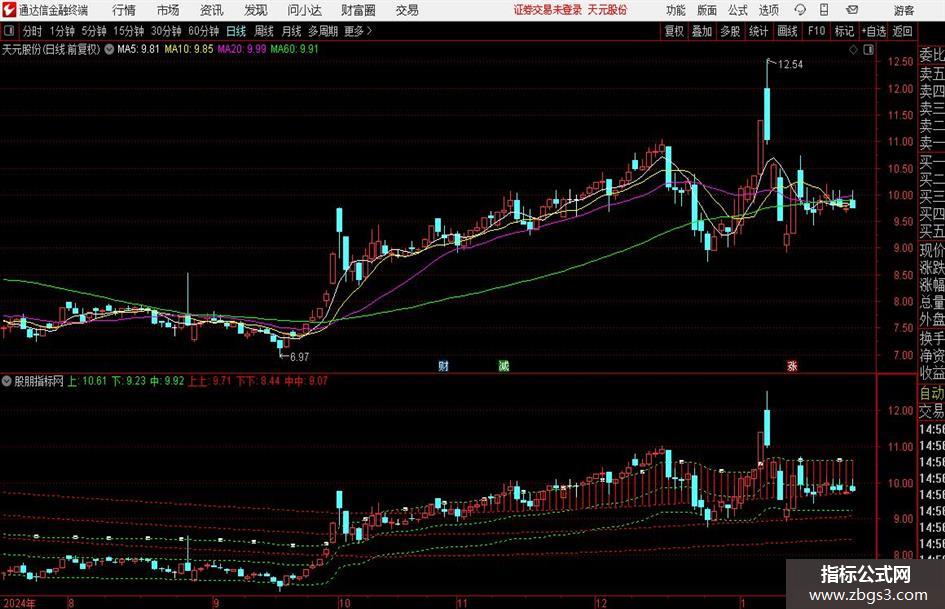Click the red 通达信 logo icon
945x609 pixels.
coord(9,10)
